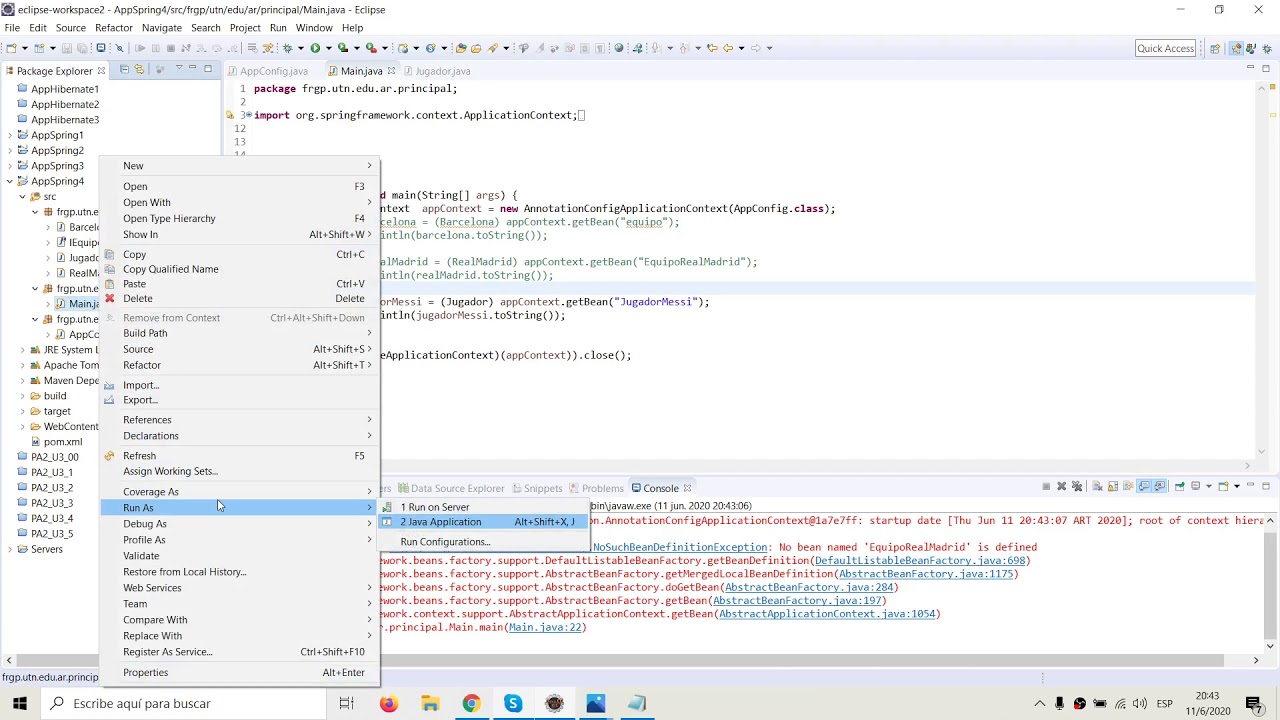Click Remove Launch in Console toolbar

[x=1062, y=487]
